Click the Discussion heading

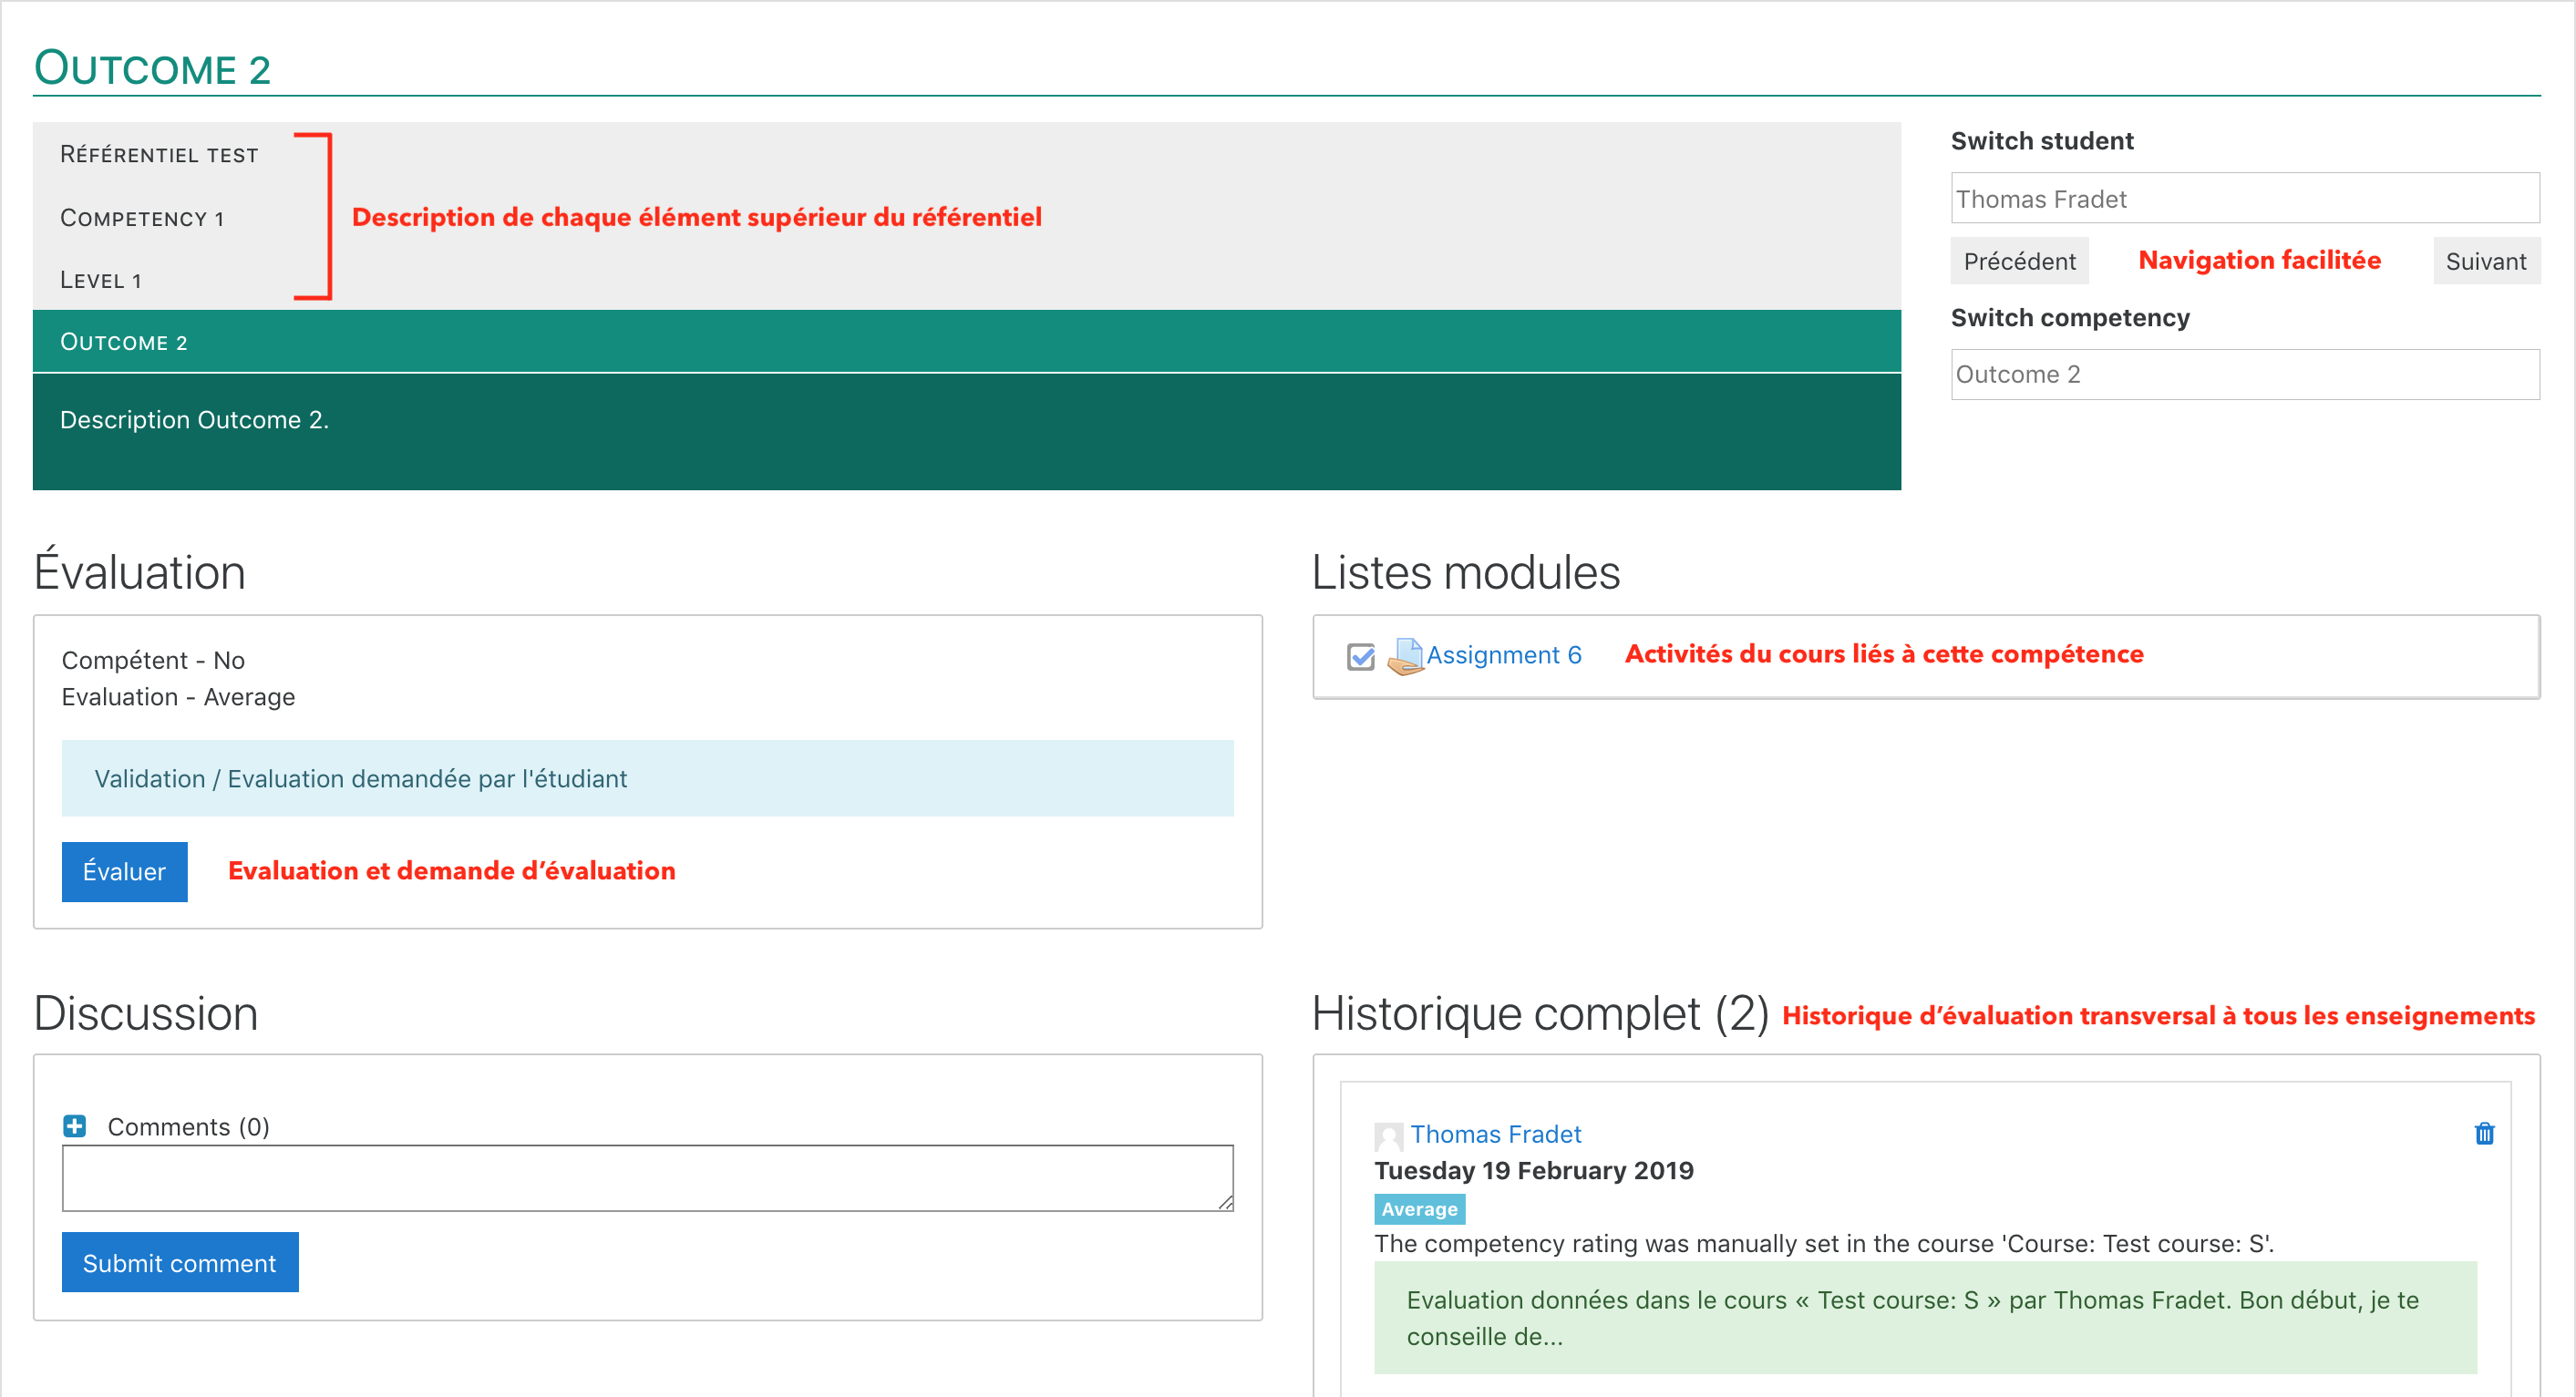click(146, 1014)
